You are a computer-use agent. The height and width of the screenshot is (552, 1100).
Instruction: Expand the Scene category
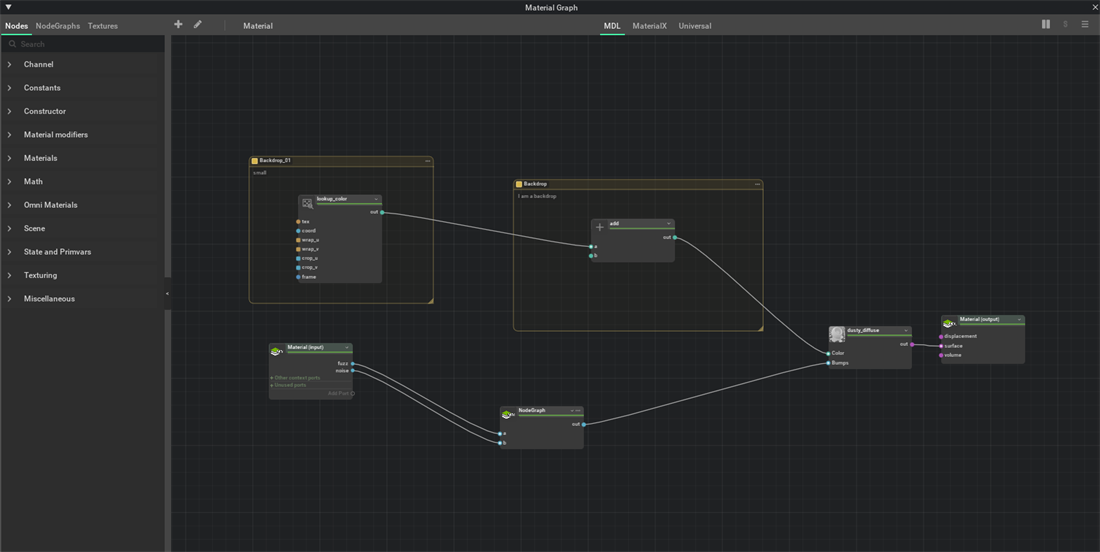[x=9, y=229]
